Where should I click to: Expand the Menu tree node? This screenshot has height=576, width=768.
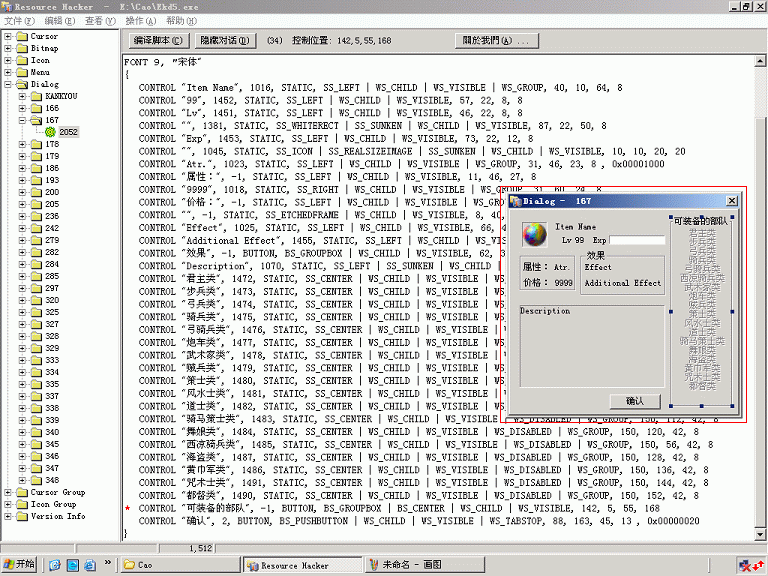(x=8, y=72)
